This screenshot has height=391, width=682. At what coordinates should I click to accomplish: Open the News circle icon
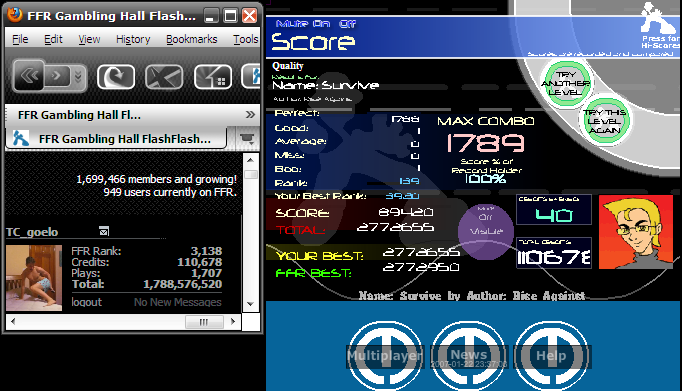click(x=468, y=356)
